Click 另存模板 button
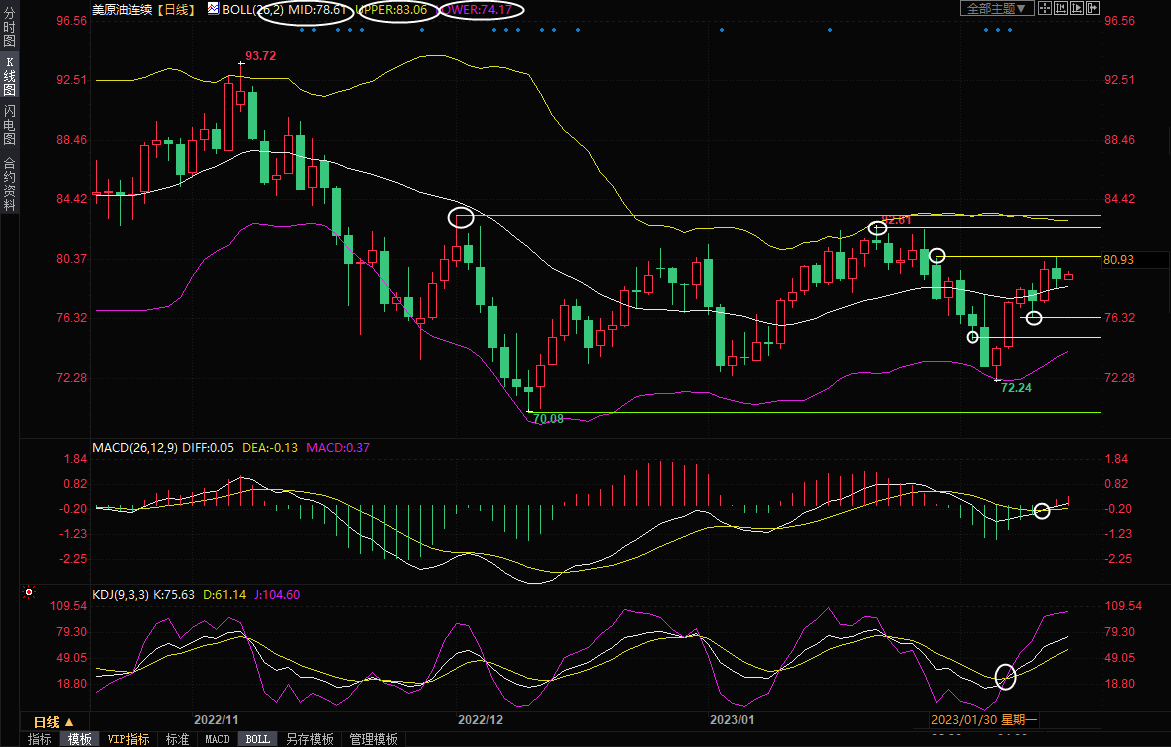This screenshot has height=747, width=1171. [309, 739]
